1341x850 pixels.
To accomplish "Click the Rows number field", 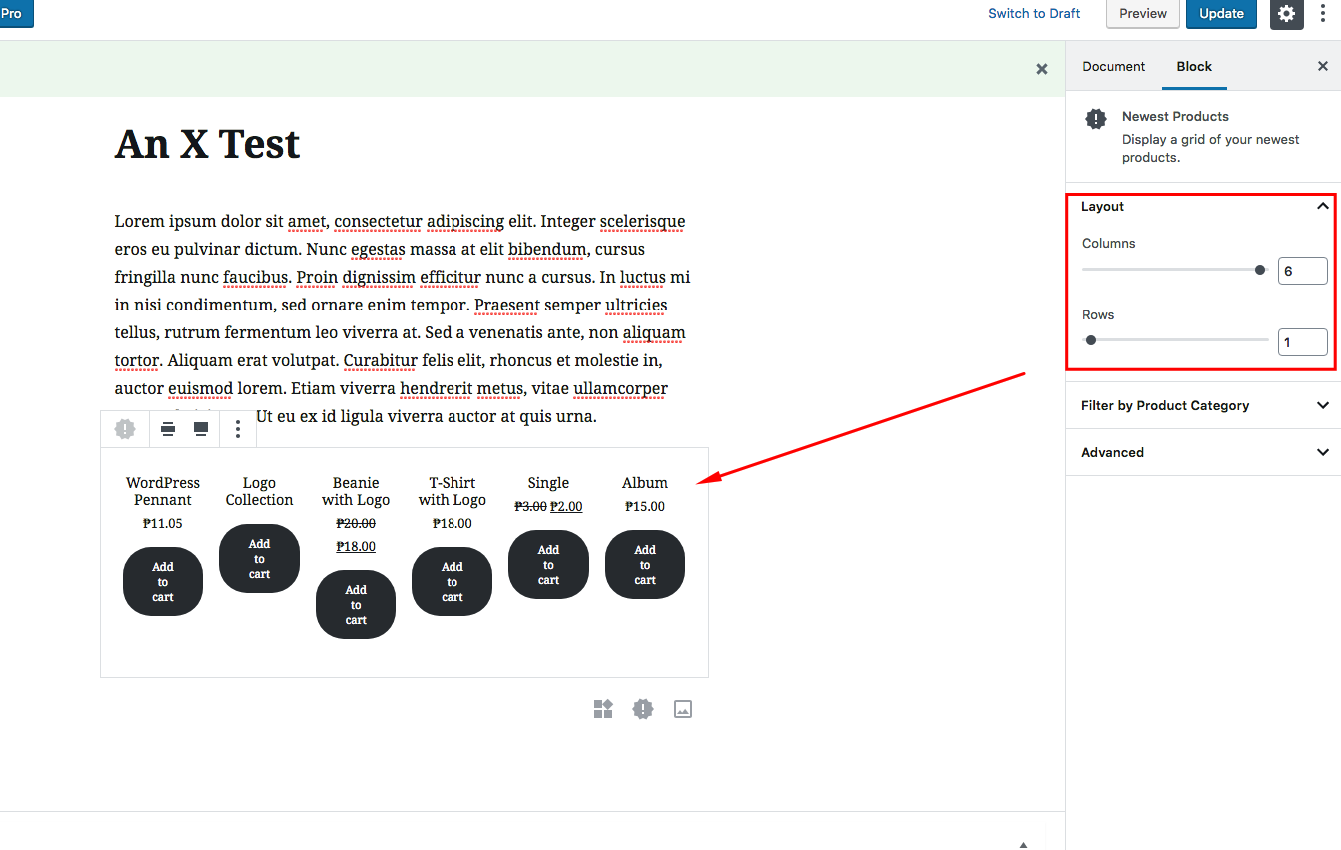I will pos(1302,342).
